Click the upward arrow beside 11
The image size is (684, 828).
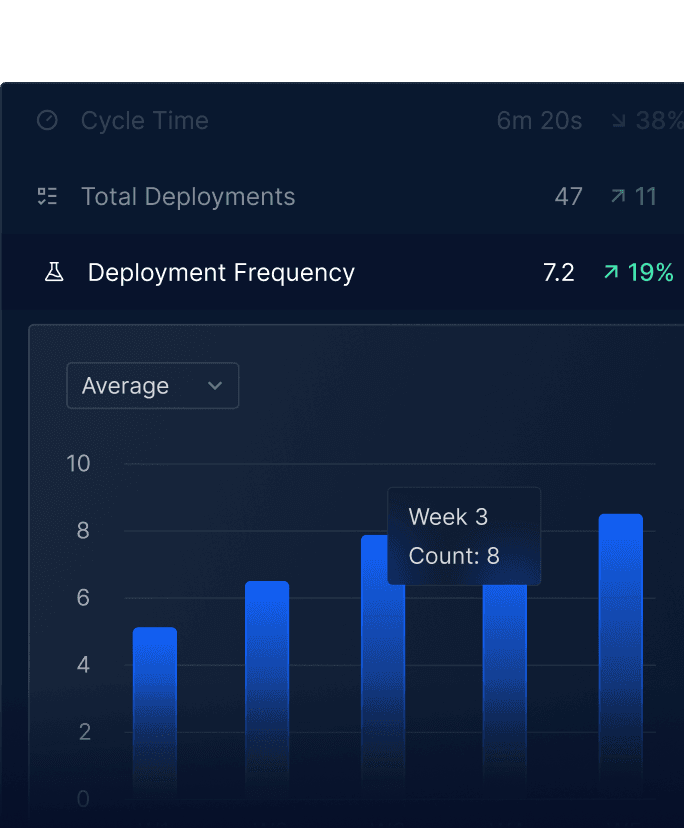tap(618, 196)
